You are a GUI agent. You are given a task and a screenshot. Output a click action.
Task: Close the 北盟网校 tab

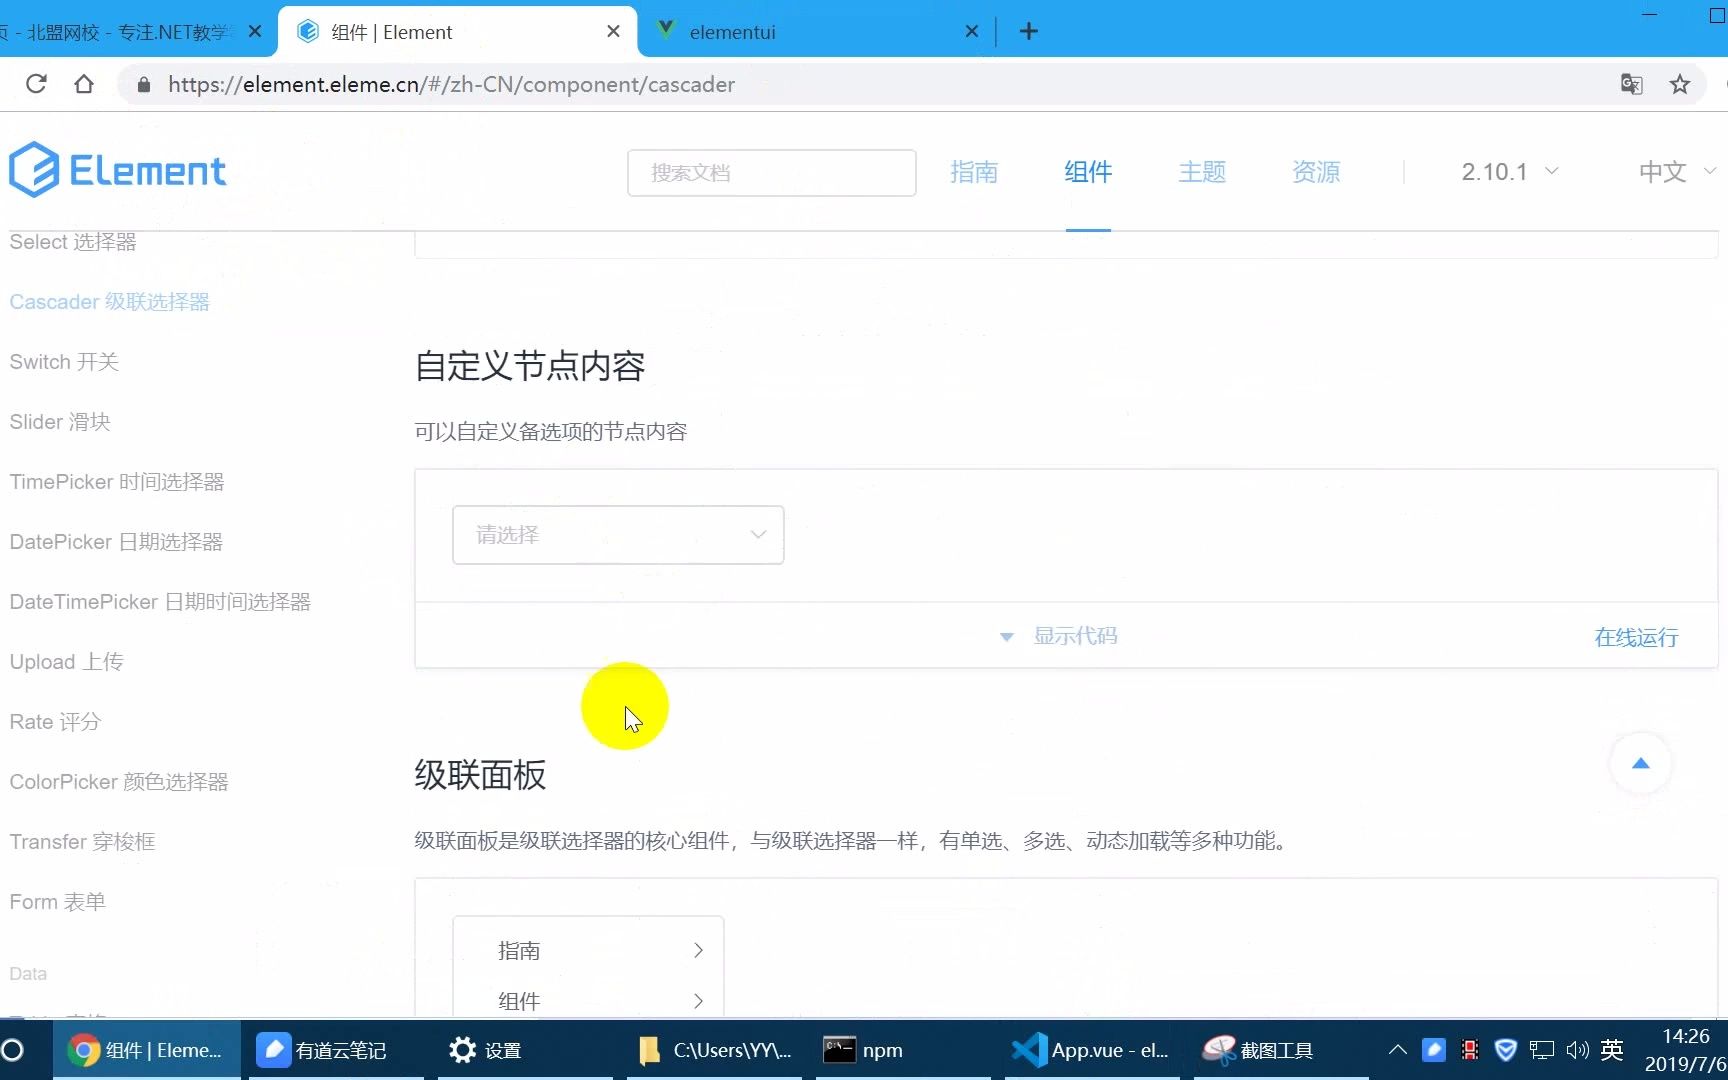tap(255, 32)
